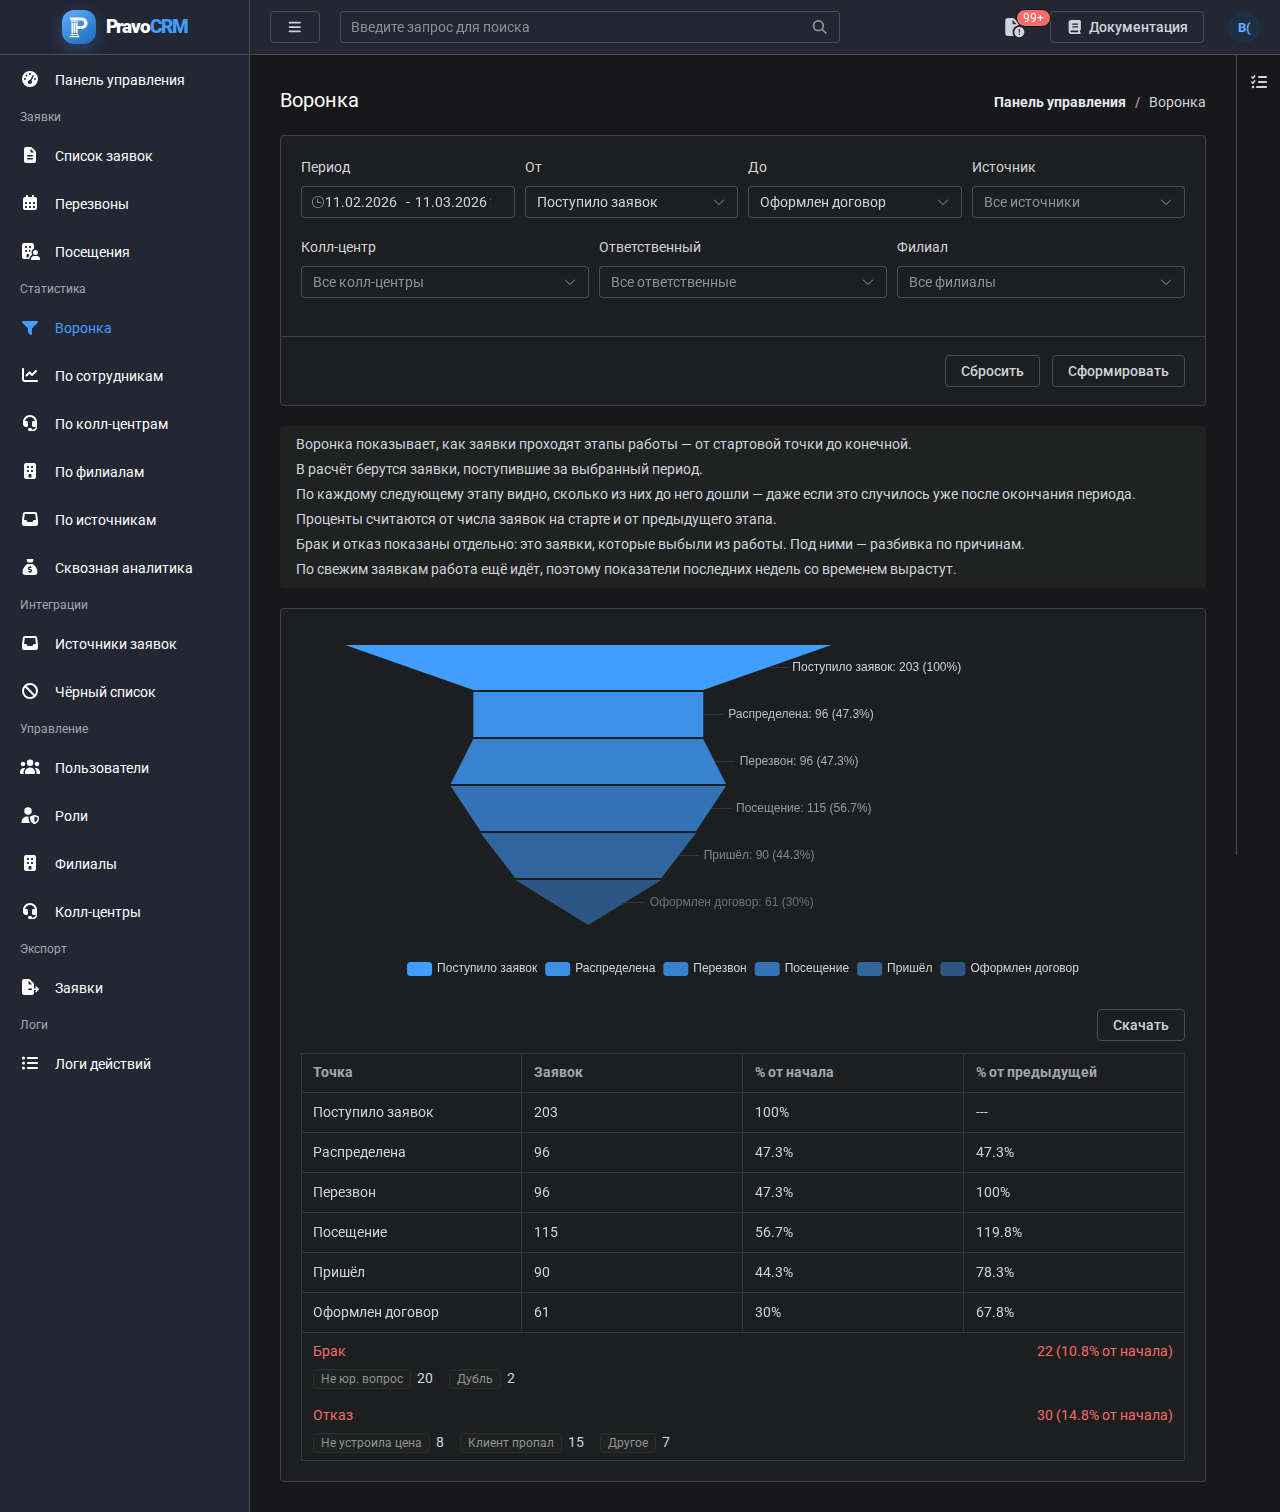Click the Период date range field
Screen dimensions: 1280x1512
408,202
